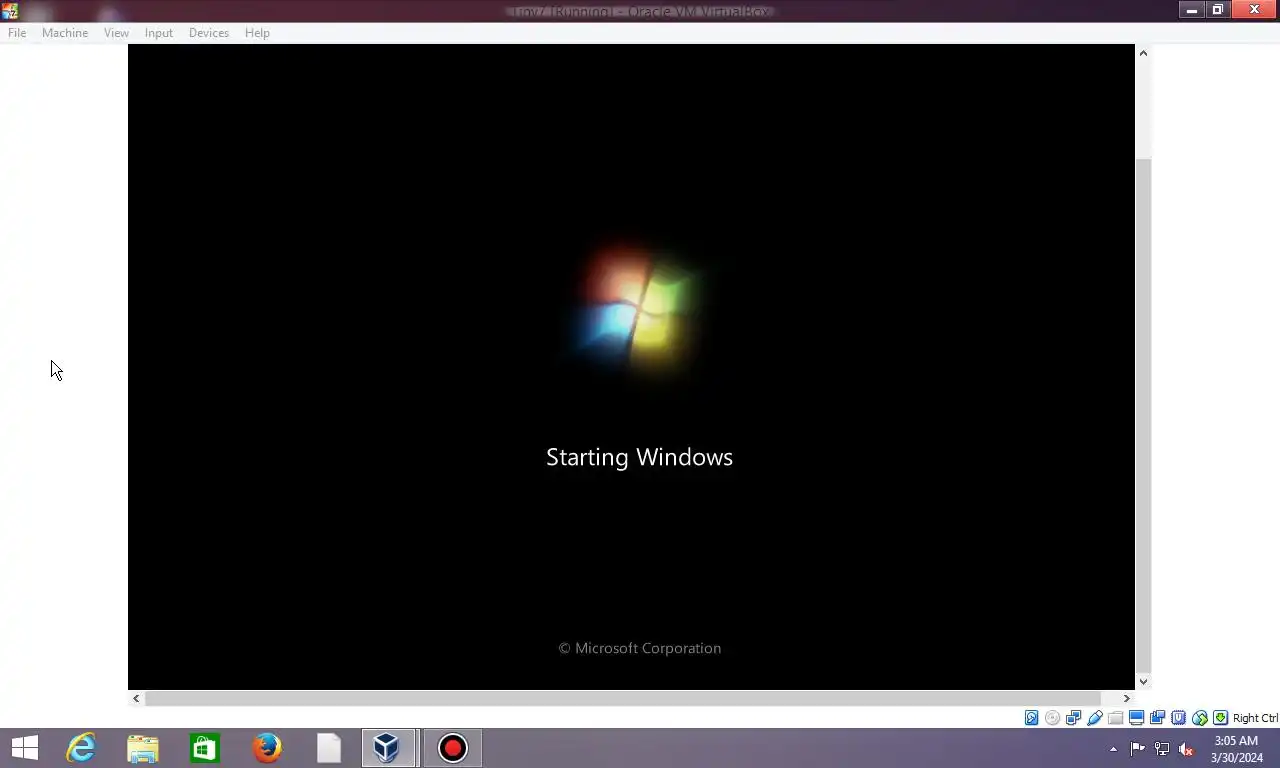This screenshot has width=1280, height=768.
Task: Click the muted volume tray icon
Action: [1187, 749]
